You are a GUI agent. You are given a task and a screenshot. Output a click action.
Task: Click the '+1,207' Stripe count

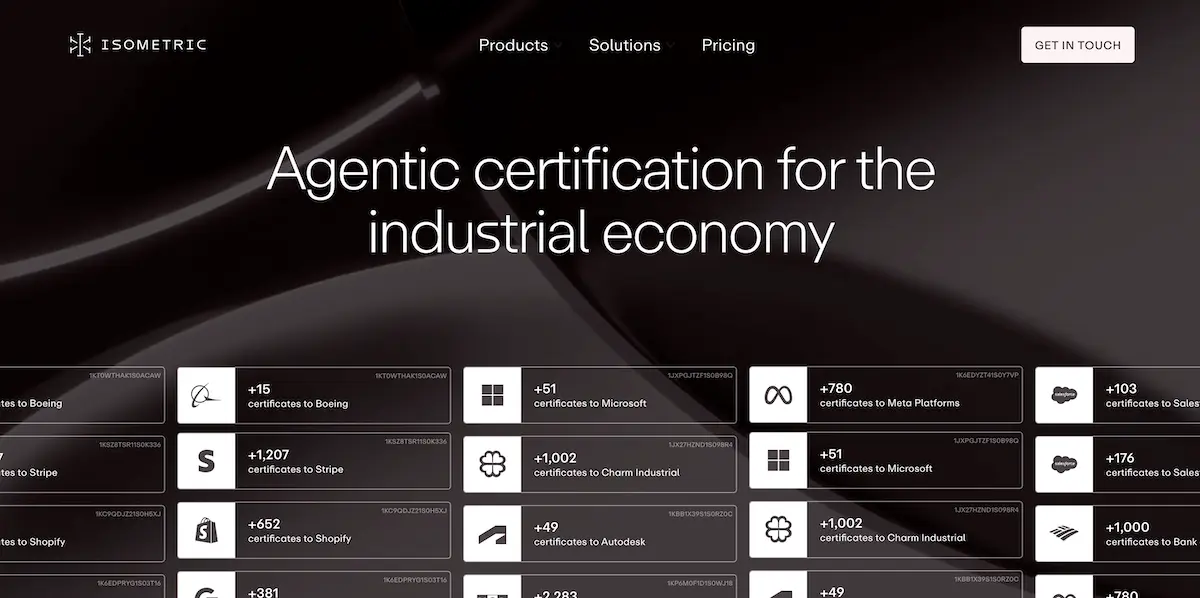268,454
